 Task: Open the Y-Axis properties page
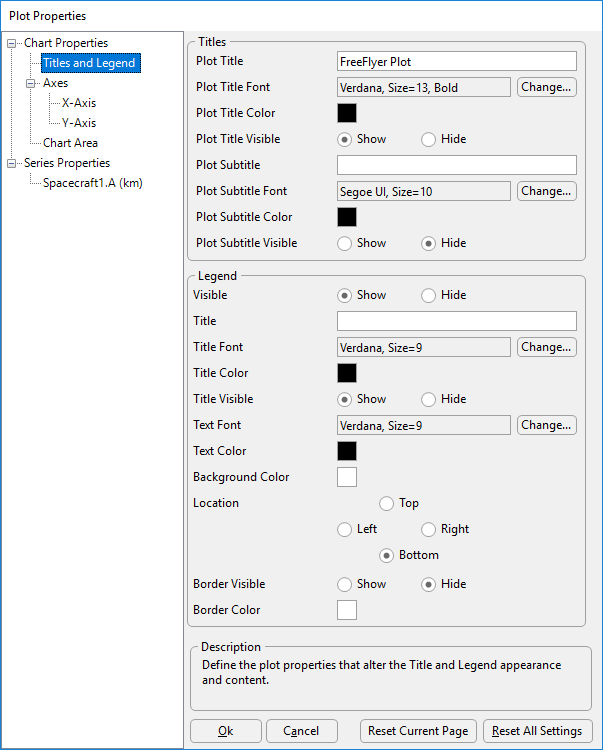tap(79, 123)
